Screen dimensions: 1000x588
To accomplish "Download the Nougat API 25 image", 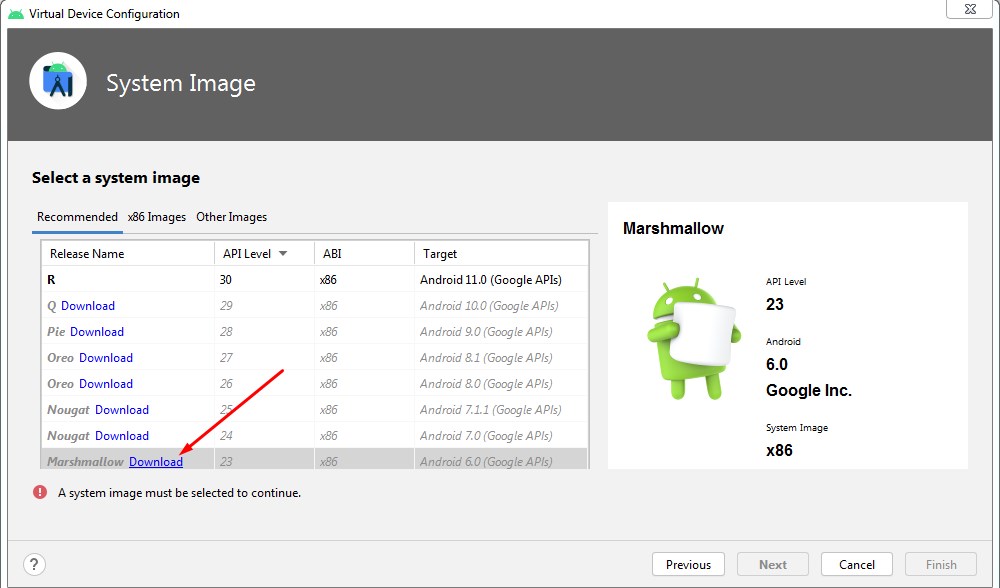I will point(122,410).
